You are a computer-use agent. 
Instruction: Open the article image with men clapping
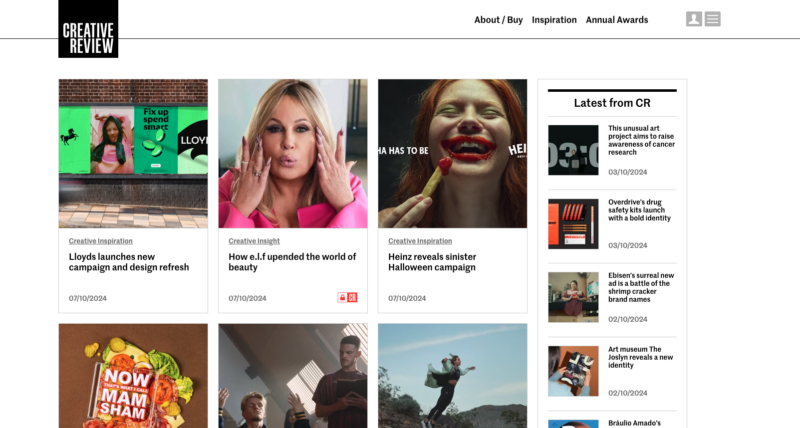(x=293, y=376)
